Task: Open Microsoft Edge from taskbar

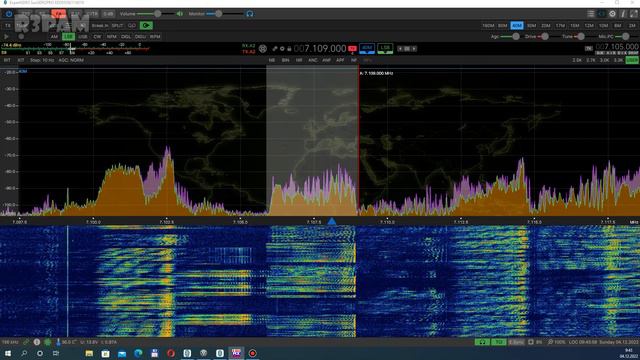Action: click(x=138, y=353)
